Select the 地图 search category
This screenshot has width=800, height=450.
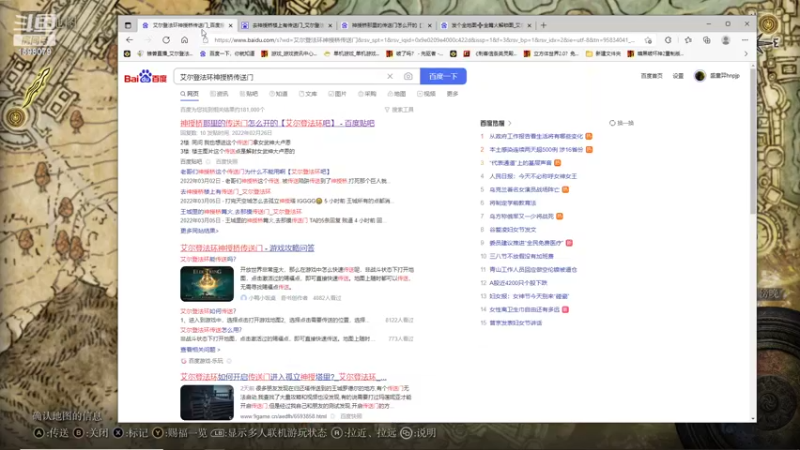(397, 94)
